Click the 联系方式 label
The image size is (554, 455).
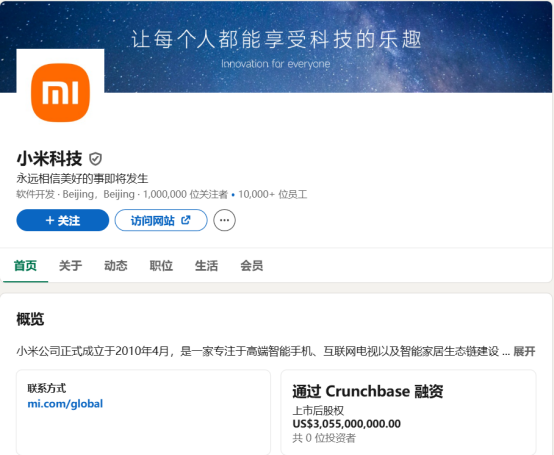(47, 388)
